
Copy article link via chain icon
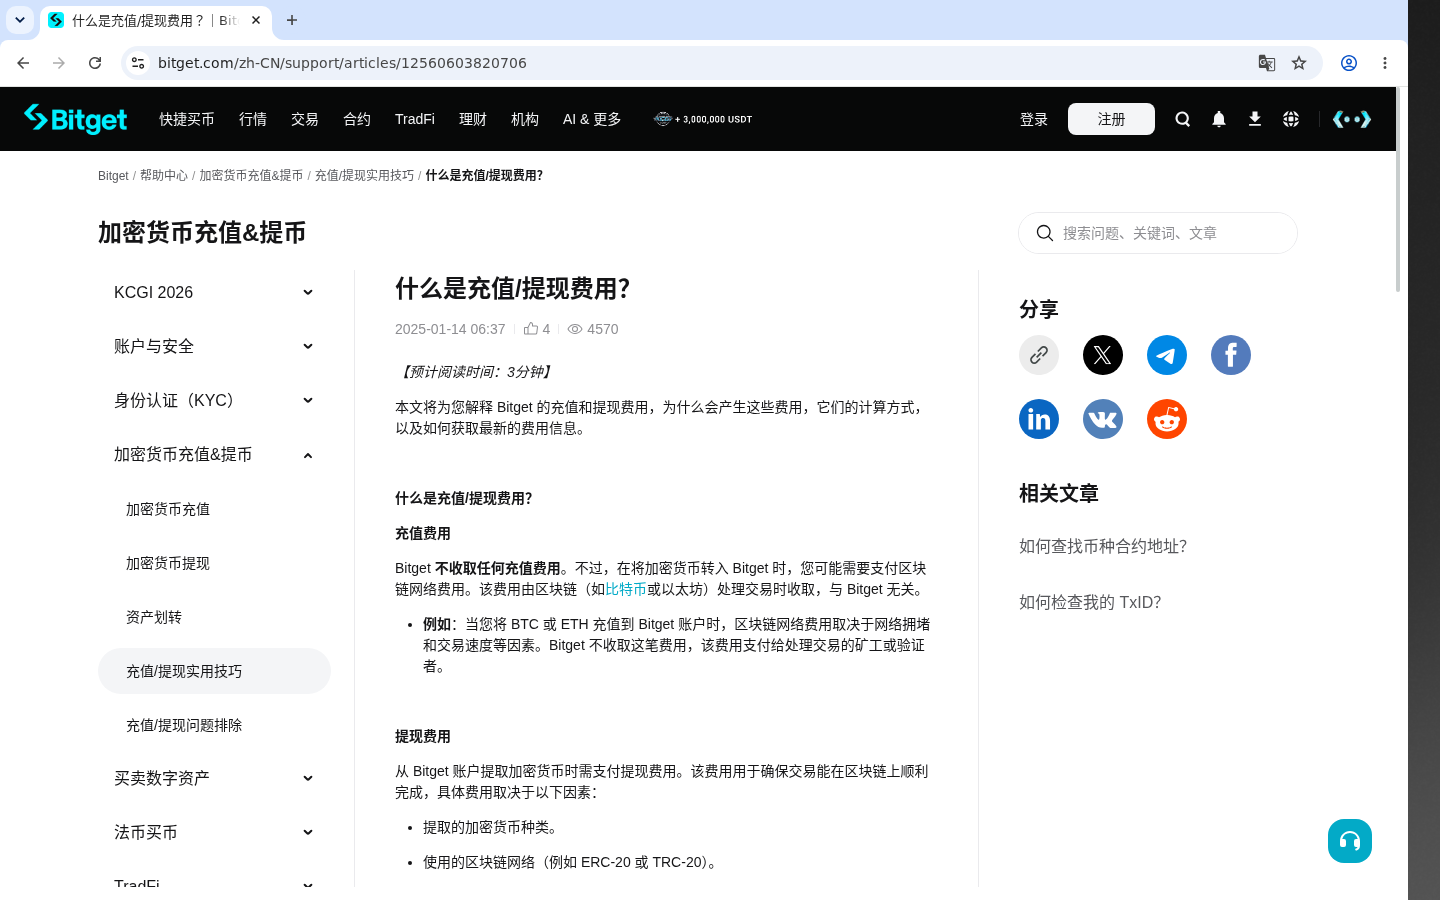coord(1039,355)
